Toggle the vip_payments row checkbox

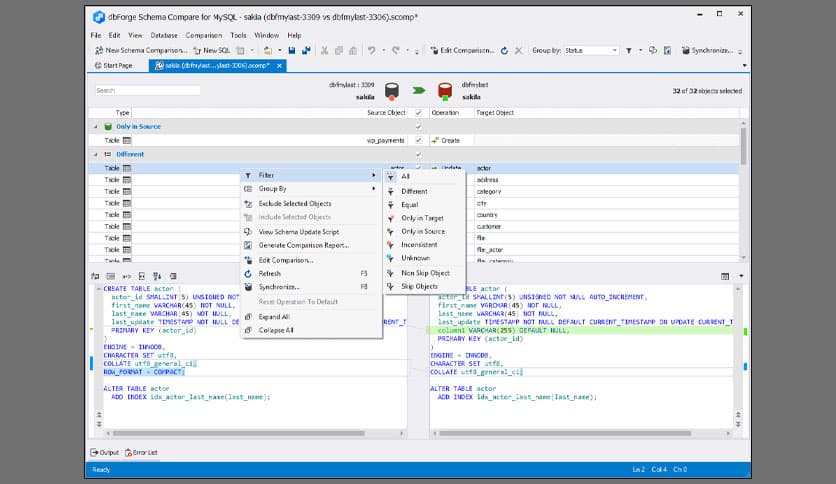coord(419,141)
